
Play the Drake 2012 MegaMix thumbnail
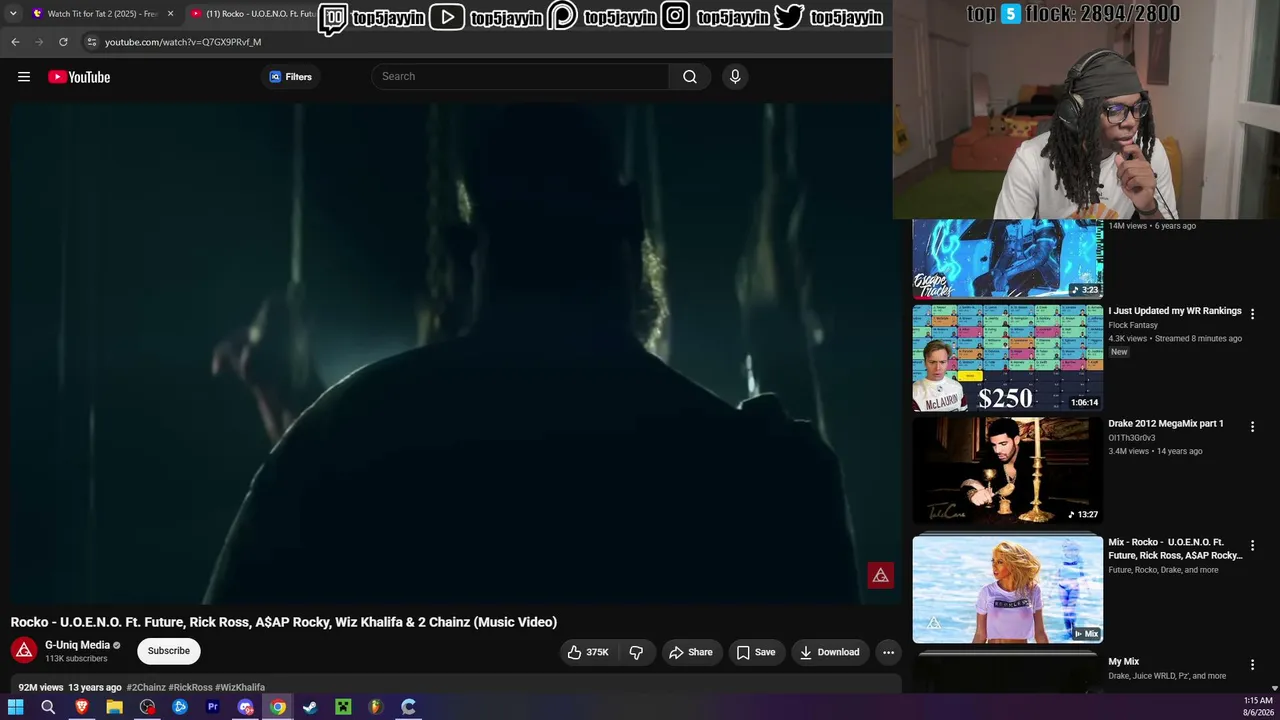pyautogui.click(x=1007, y=470)
